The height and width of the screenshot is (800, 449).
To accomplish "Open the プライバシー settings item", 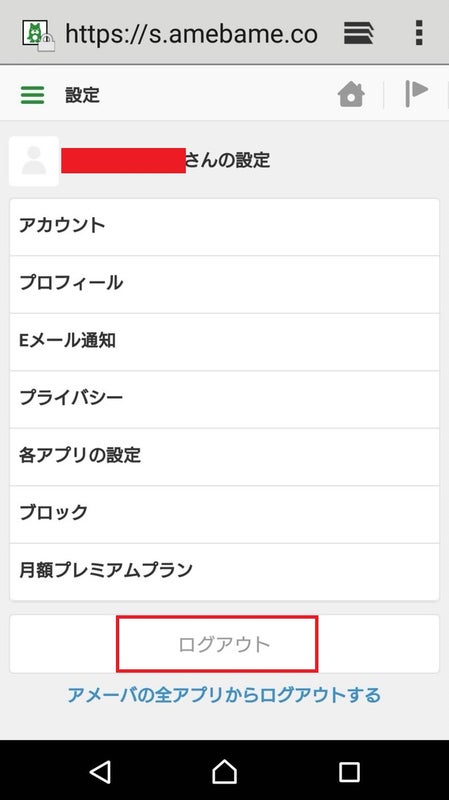I will pyautogui.click(x=224, y=399).
